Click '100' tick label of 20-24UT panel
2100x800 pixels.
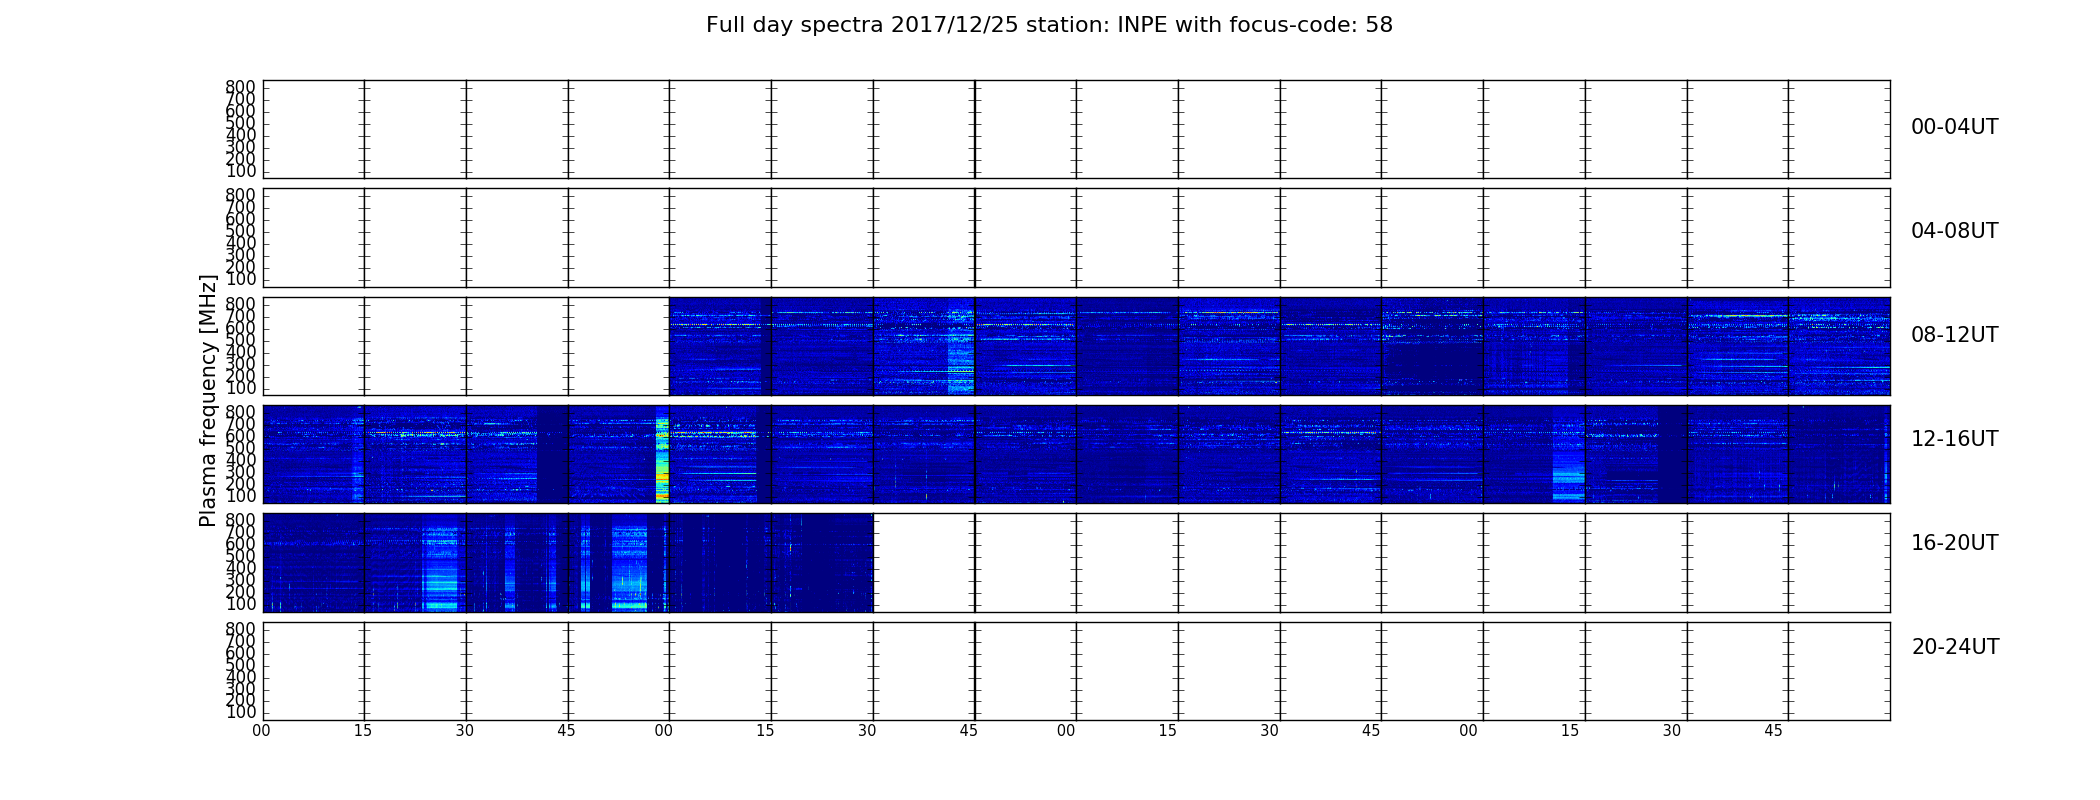(x=240, y=713)
